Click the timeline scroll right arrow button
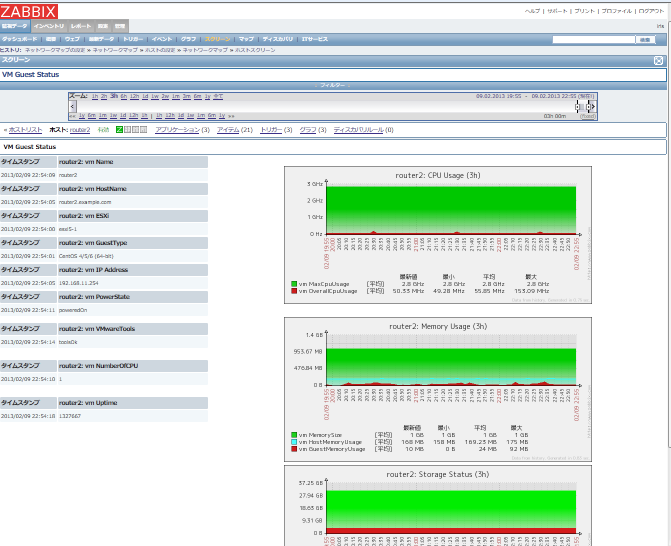This screenshot has height=546, width=671. click(x=593, y=107)
